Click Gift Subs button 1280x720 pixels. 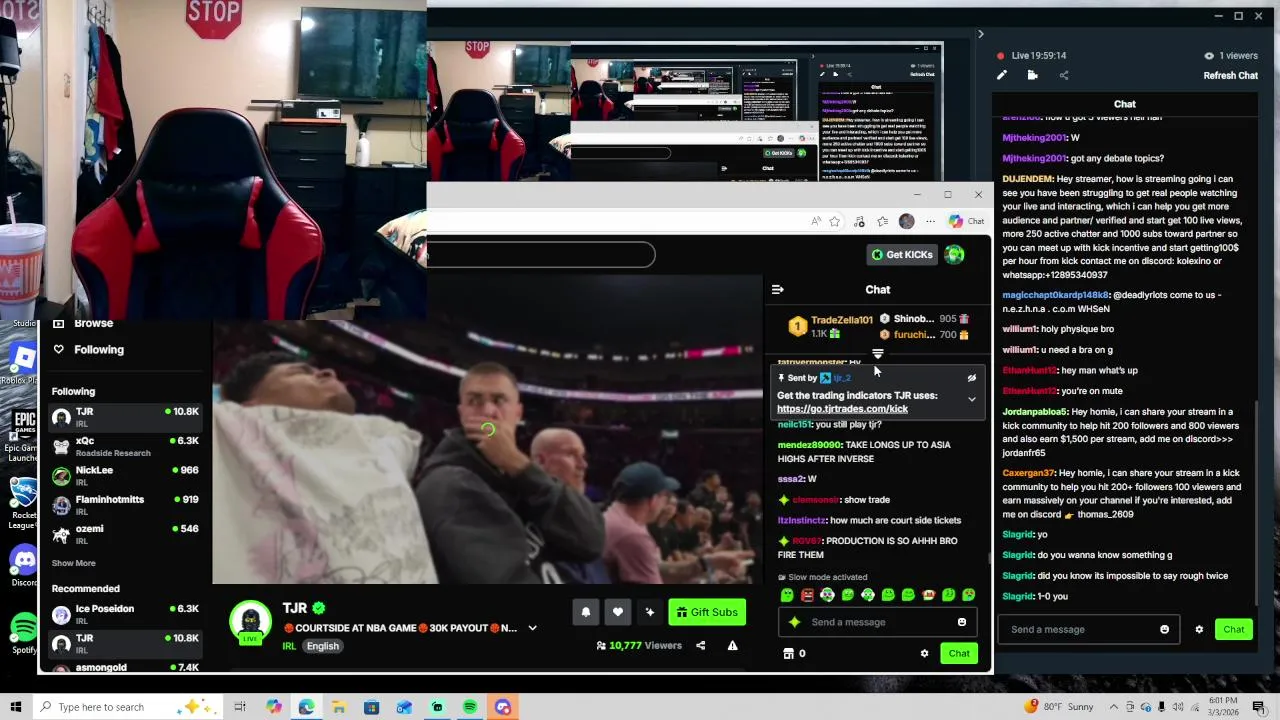pos(707,612)
